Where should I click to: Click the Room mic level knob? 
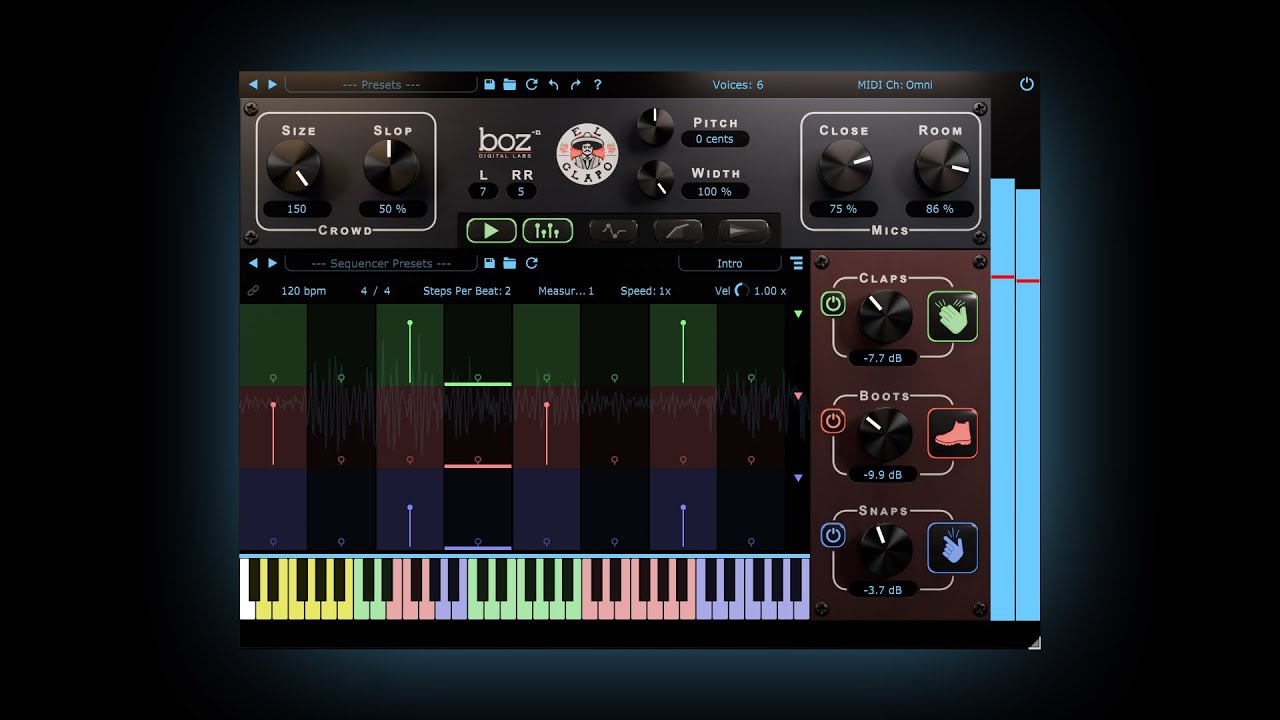point(942,166)
